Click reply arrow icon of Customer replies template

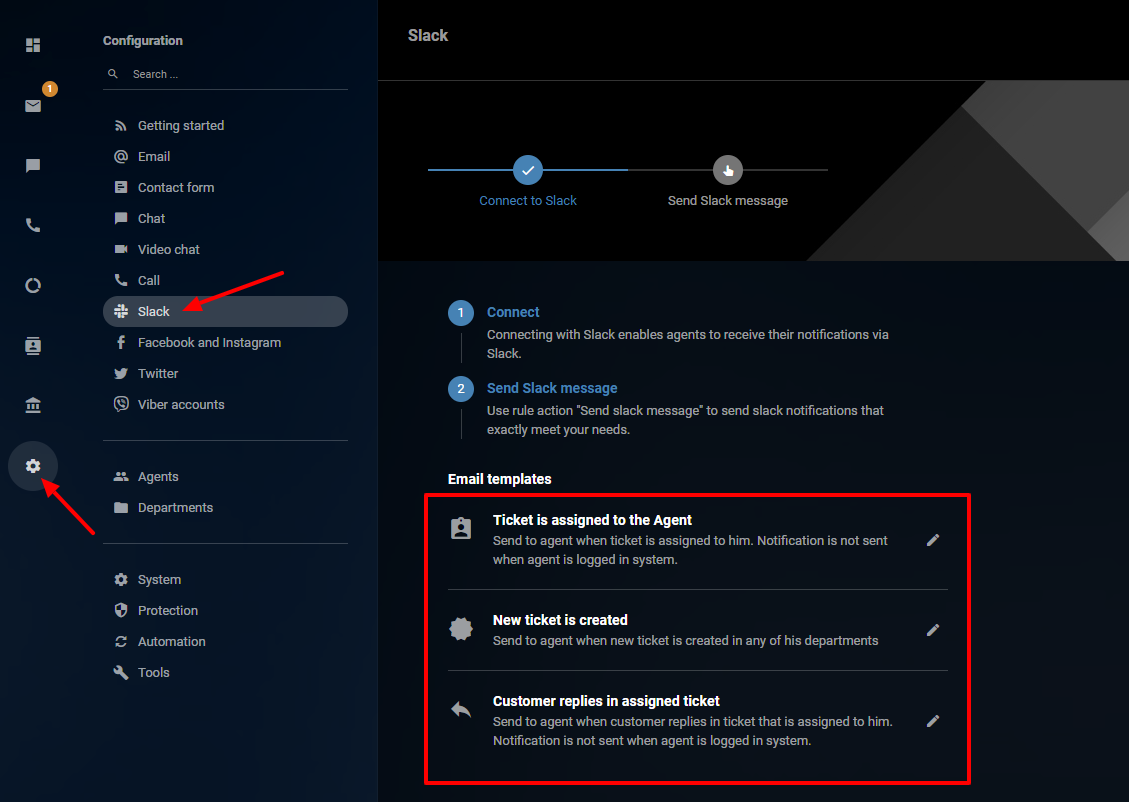click(461, 710)
